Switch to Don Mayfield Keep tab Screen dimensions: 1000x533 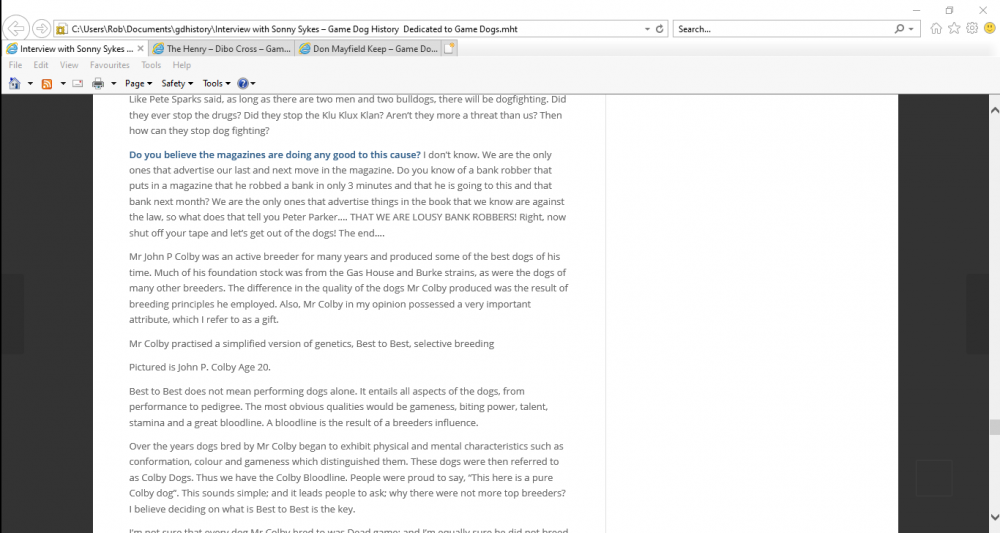point(368,48)
